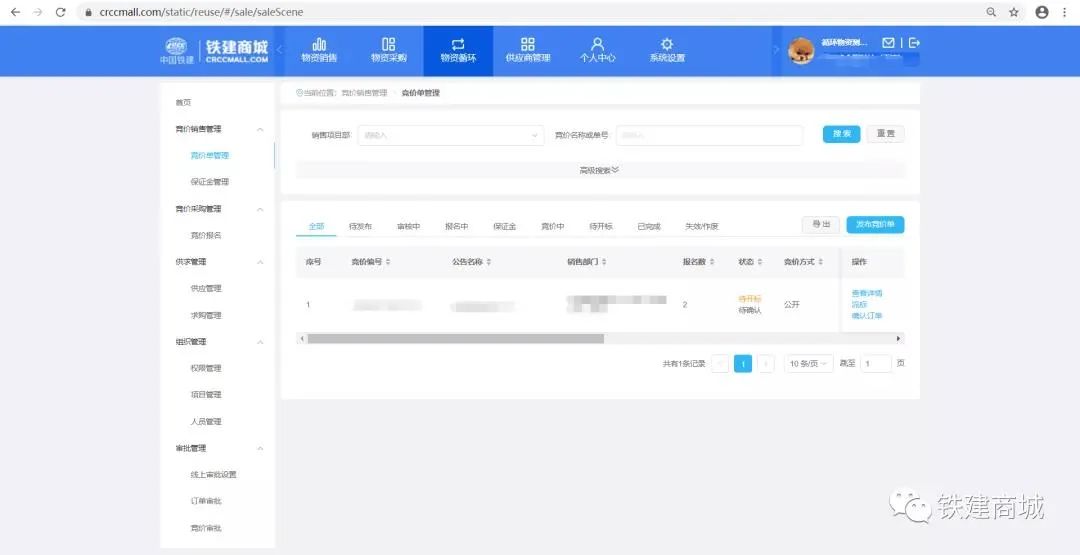Open the 10条/页 page size dropdown
The image size is (1080, 555).
(809, 364)
